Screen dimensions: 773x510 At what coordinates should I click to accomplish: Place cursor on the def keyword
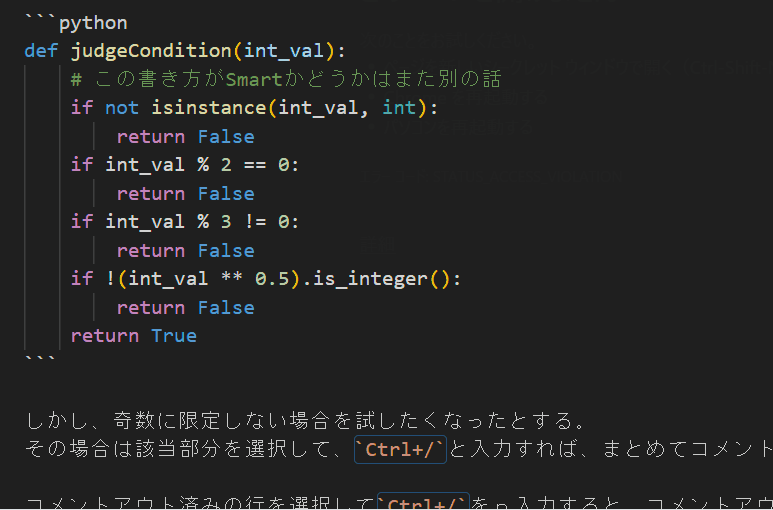(41, 50)
